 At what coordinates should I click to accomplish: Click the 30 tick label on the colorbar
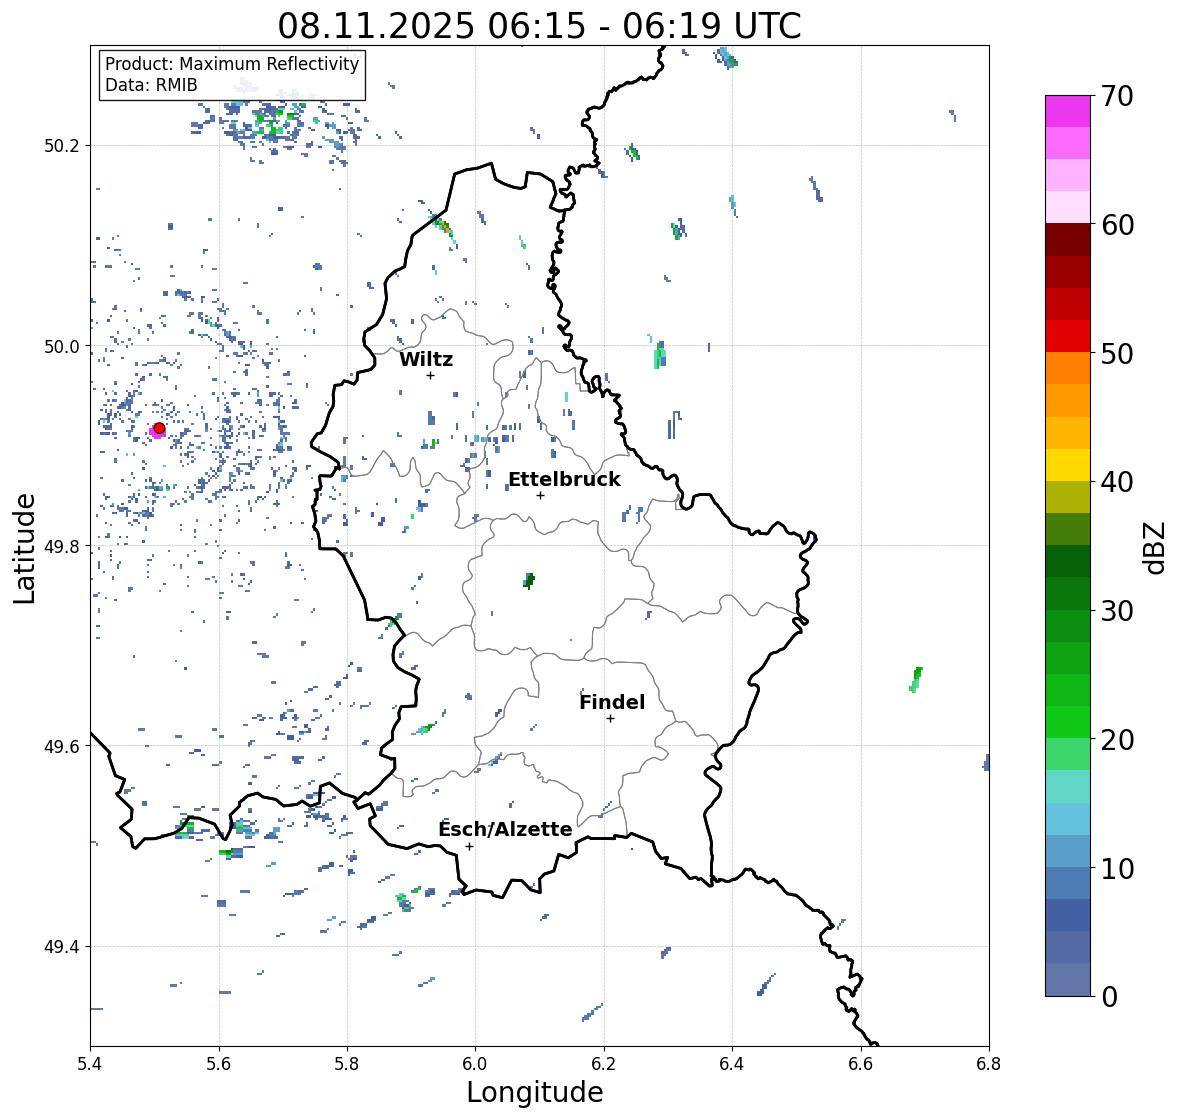tap(1117, 611)
